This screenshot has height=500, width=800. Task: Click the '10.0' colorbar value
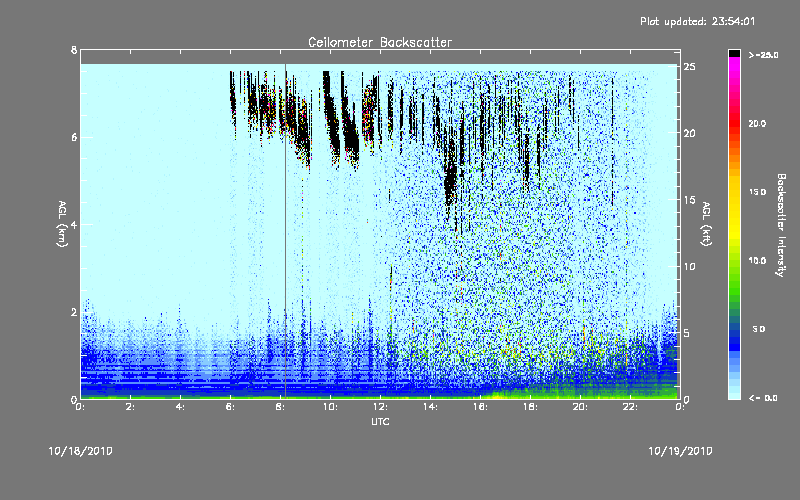(x=757, y=261)
